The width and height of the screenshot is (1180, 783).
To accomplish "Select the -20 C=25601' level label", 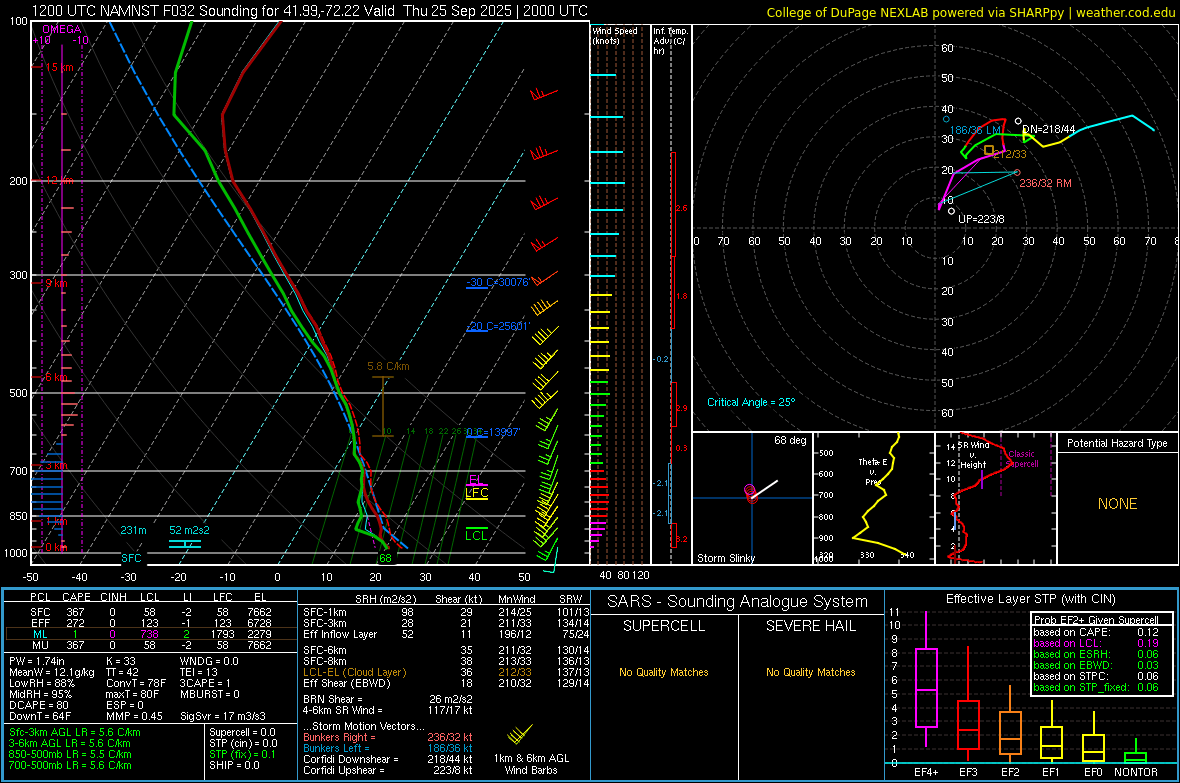I will [498, 326].
